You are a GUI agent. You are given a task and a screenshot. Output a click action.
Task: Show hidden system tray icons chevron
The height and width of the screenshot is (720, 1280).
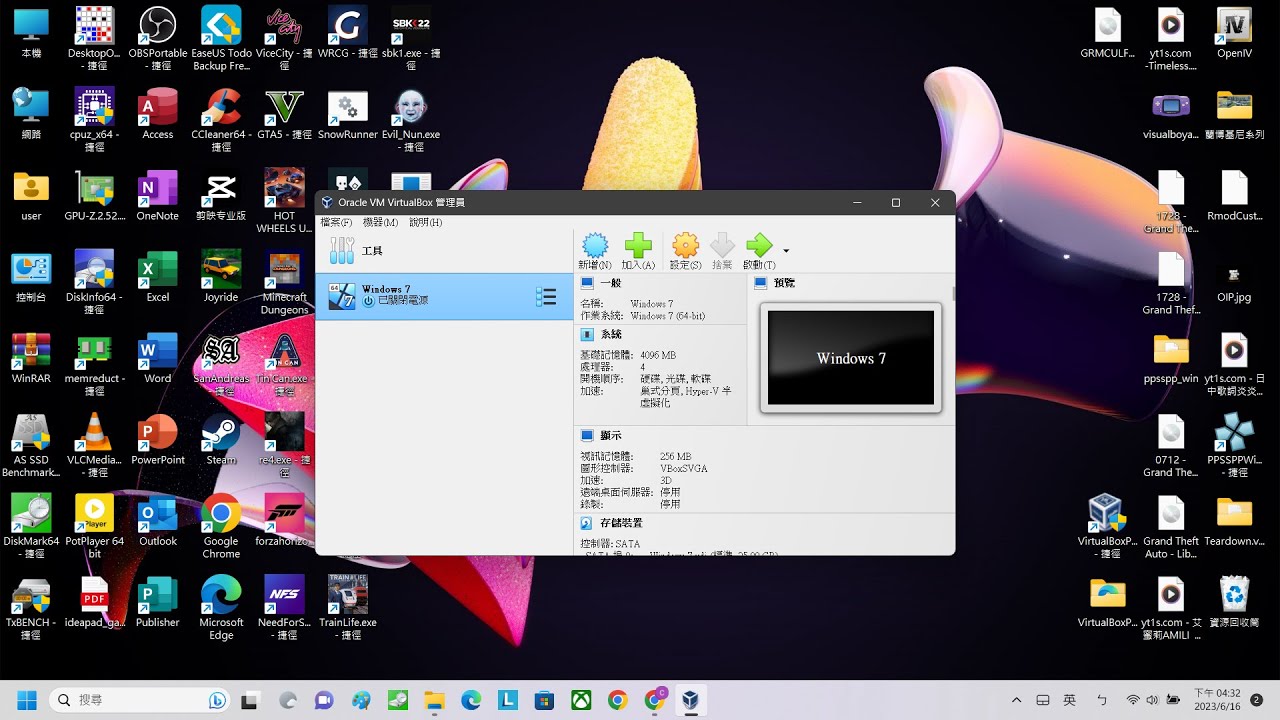[x=1017, y=700]
